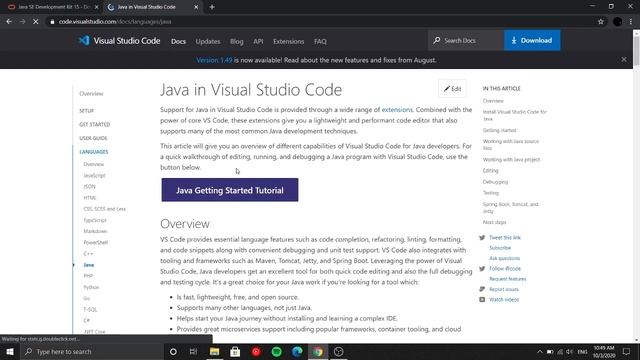Follow the Version 1.49 link

(214, 60)
